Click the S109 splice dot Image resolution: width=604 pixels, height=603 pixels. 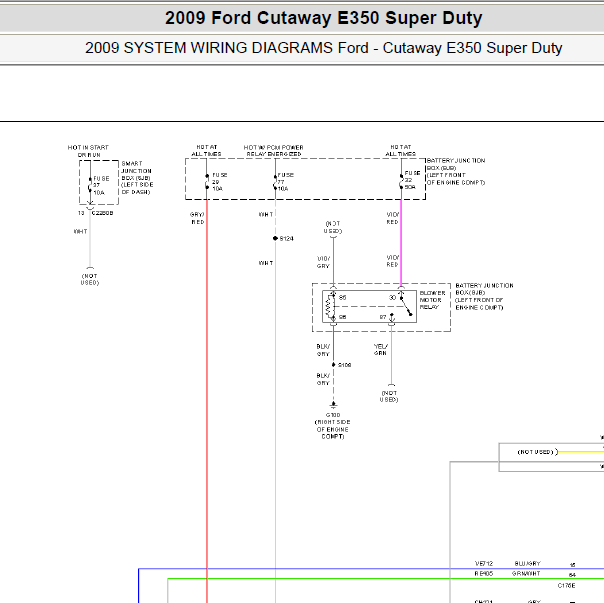[334, 364]
